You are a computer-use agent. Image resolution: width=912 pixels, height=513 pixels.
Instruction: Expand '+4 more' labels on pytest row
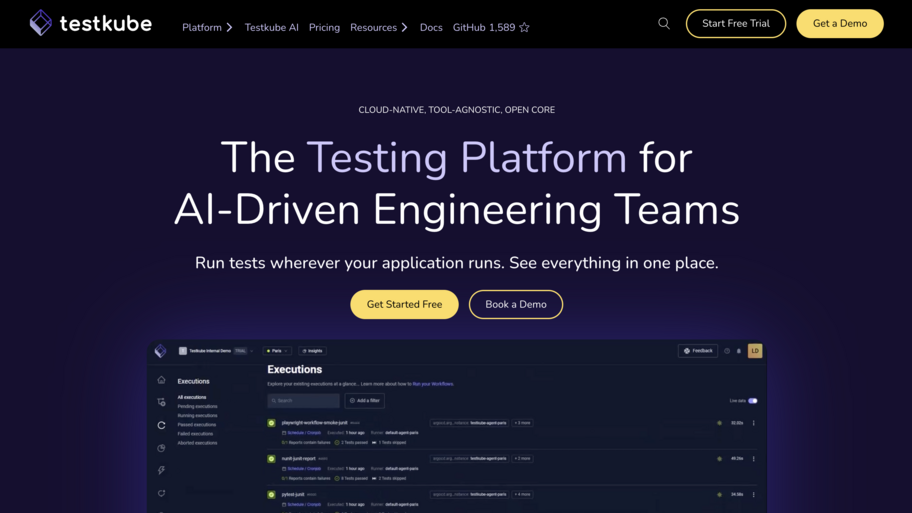tap(522, 494)
